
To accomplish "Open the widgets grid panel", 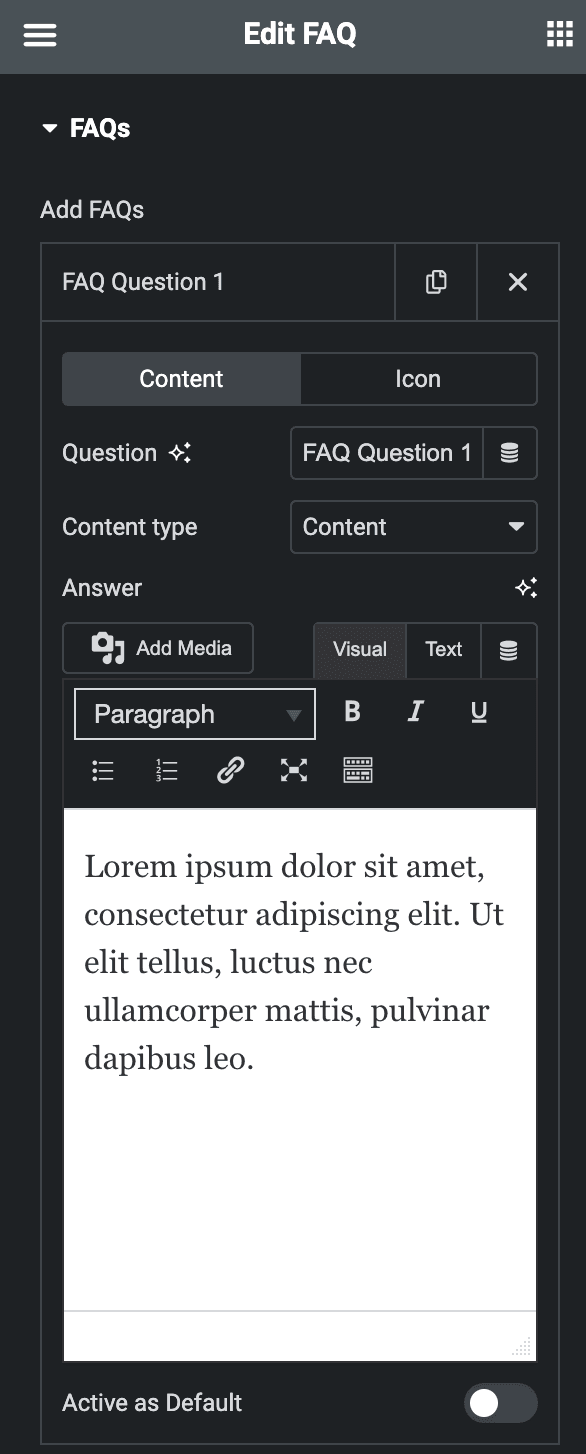I will [x=559, y=35].
